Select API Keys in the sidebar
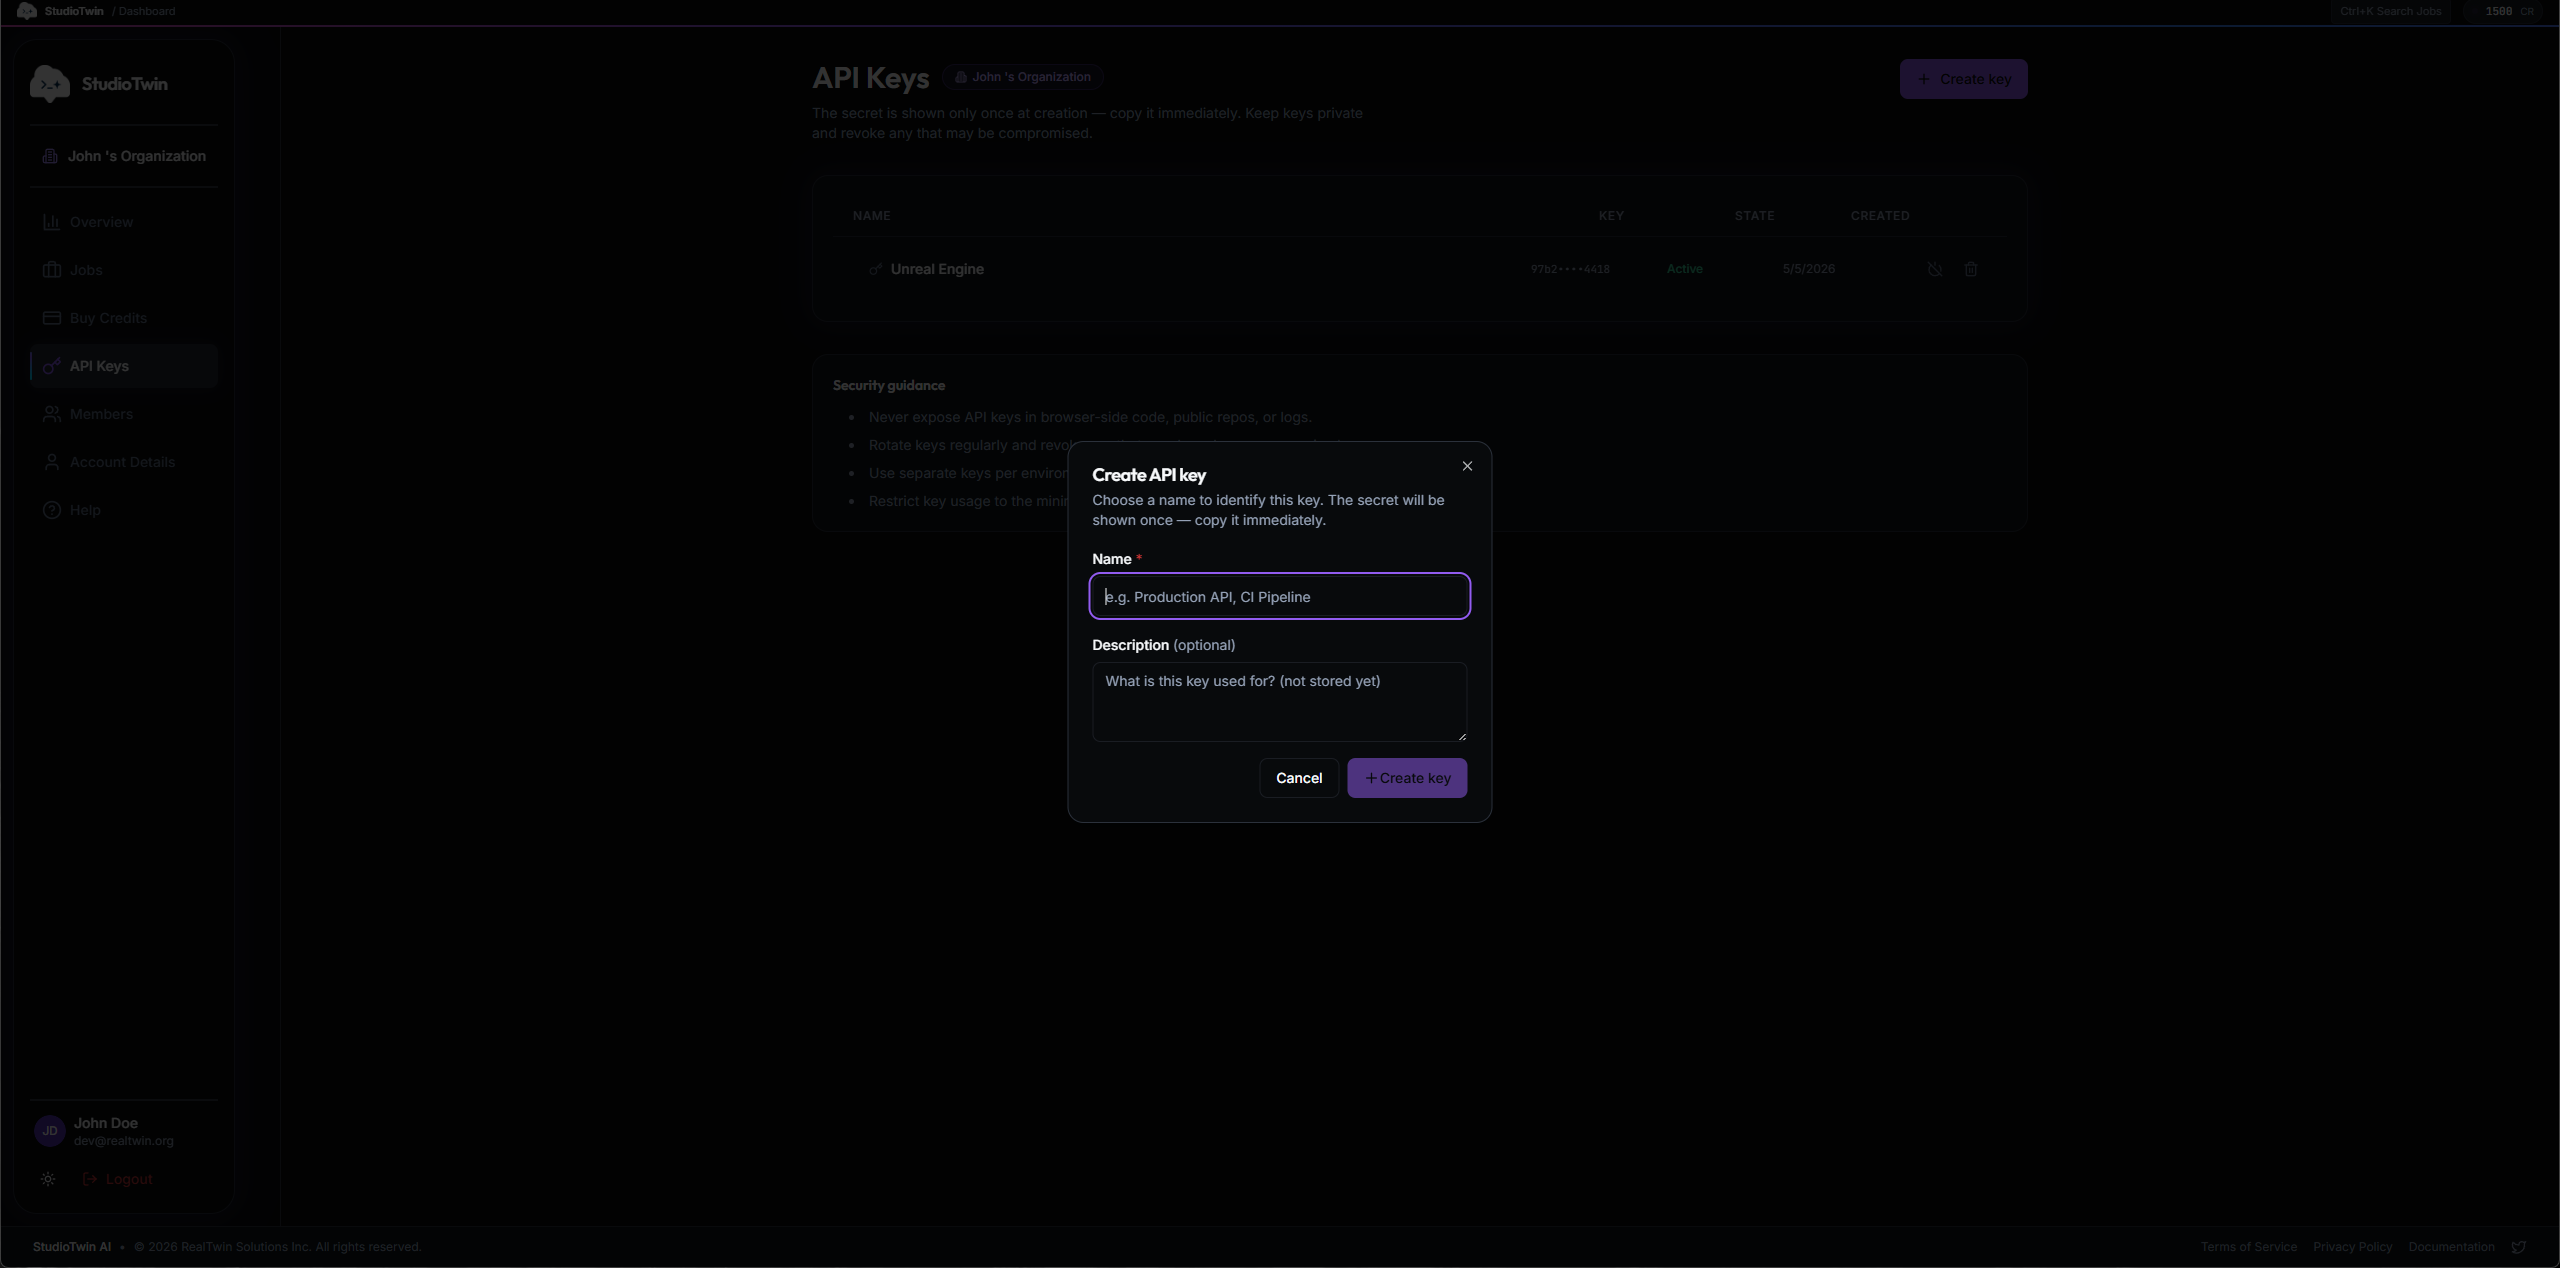The height and width of the screenshot is (1268, 2560). (x=123, y=366)
